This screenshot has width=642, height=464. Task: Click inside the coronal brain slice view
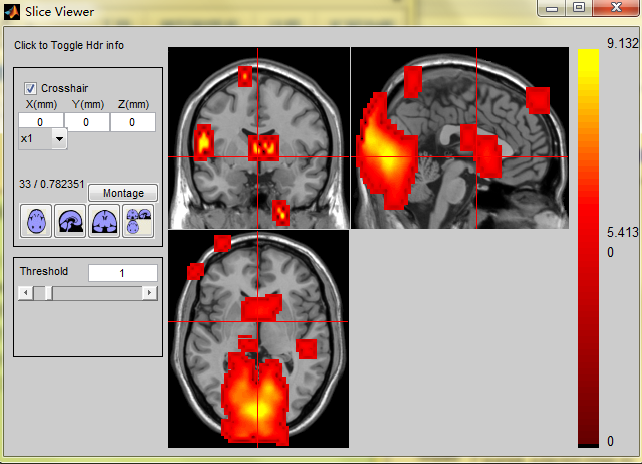259,138
